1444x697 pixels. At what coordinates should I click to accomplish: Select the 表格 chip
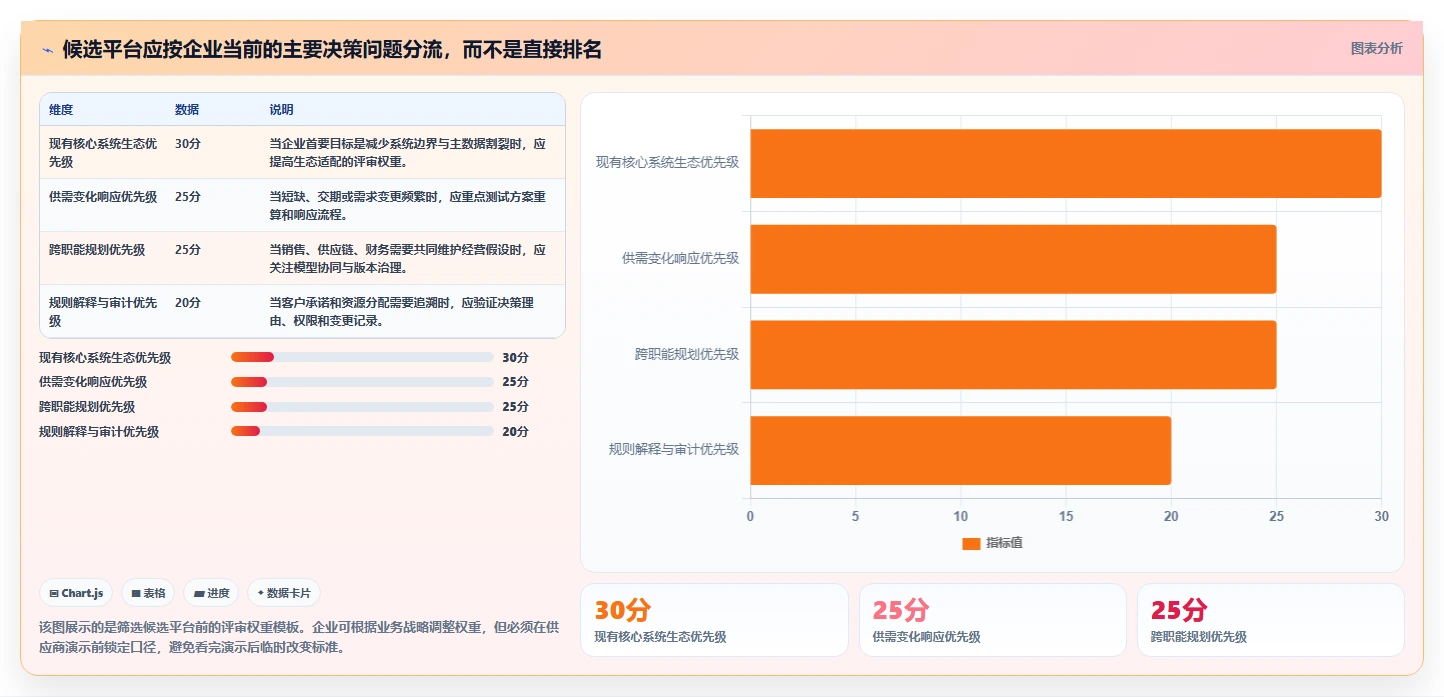point(148,593)
